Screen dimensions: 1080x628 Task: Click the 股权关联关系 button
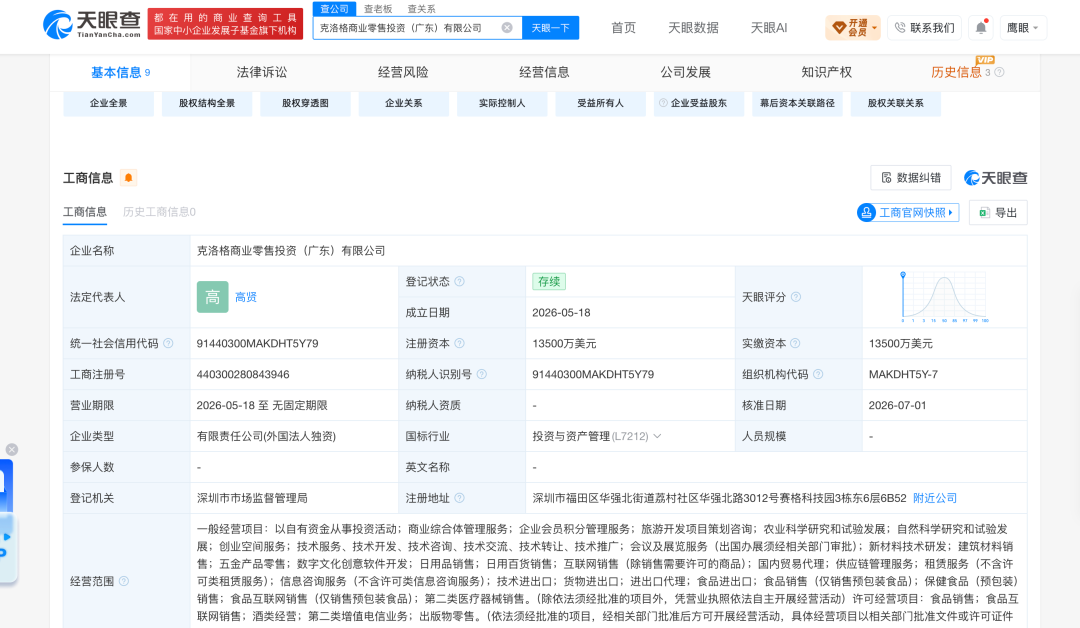pyautogui.click(x=895, y=103)
